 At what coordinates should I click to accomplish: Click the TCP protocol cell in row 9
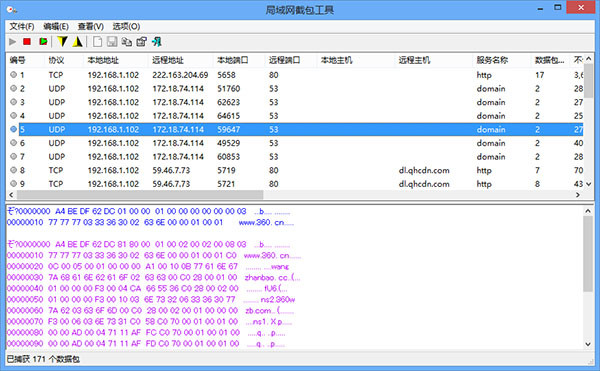click(56, 184)
